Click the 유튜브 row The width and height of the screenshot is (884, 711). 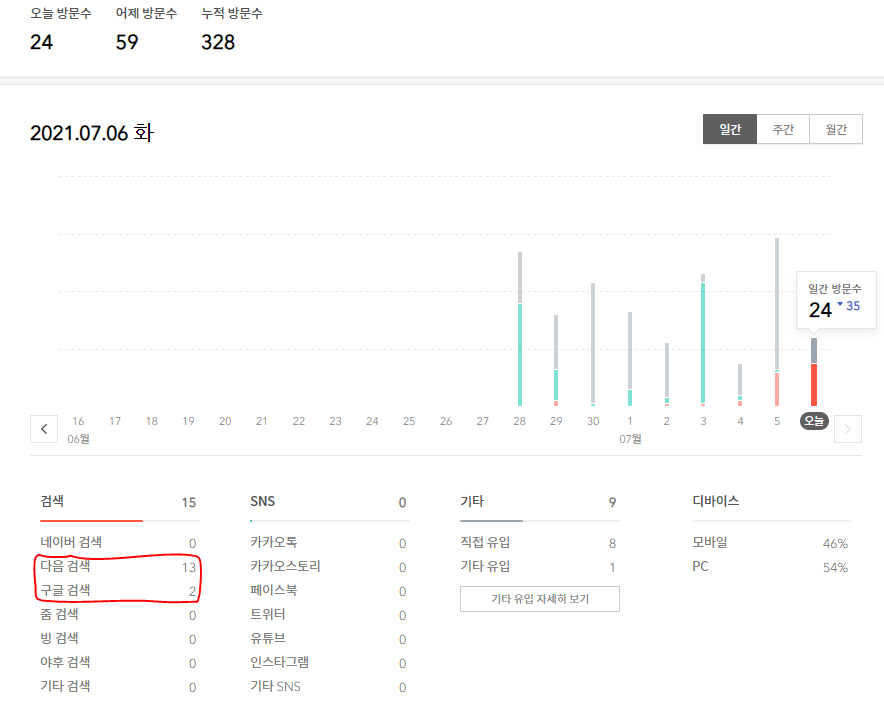(329, 638)
